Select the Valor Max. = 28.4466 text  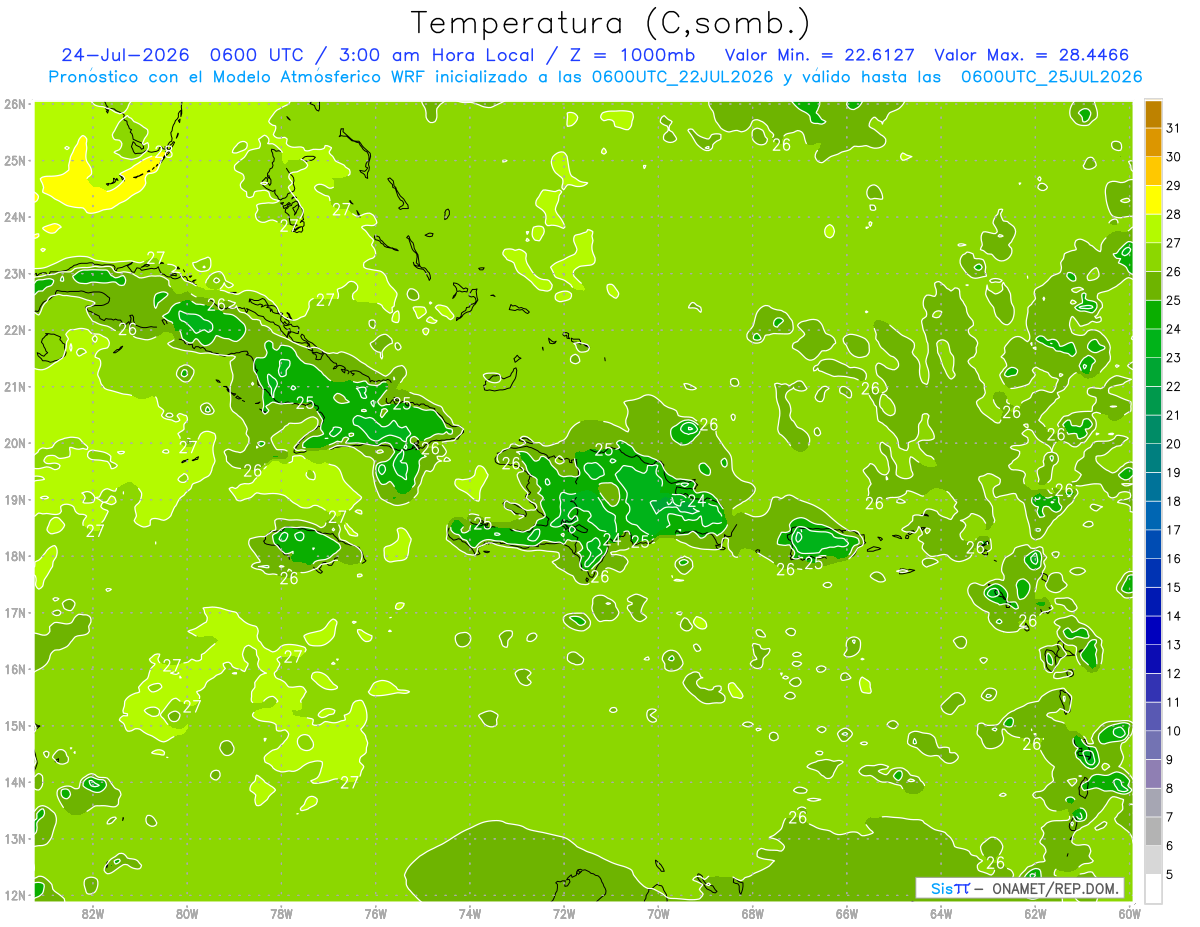[1038, 55]
